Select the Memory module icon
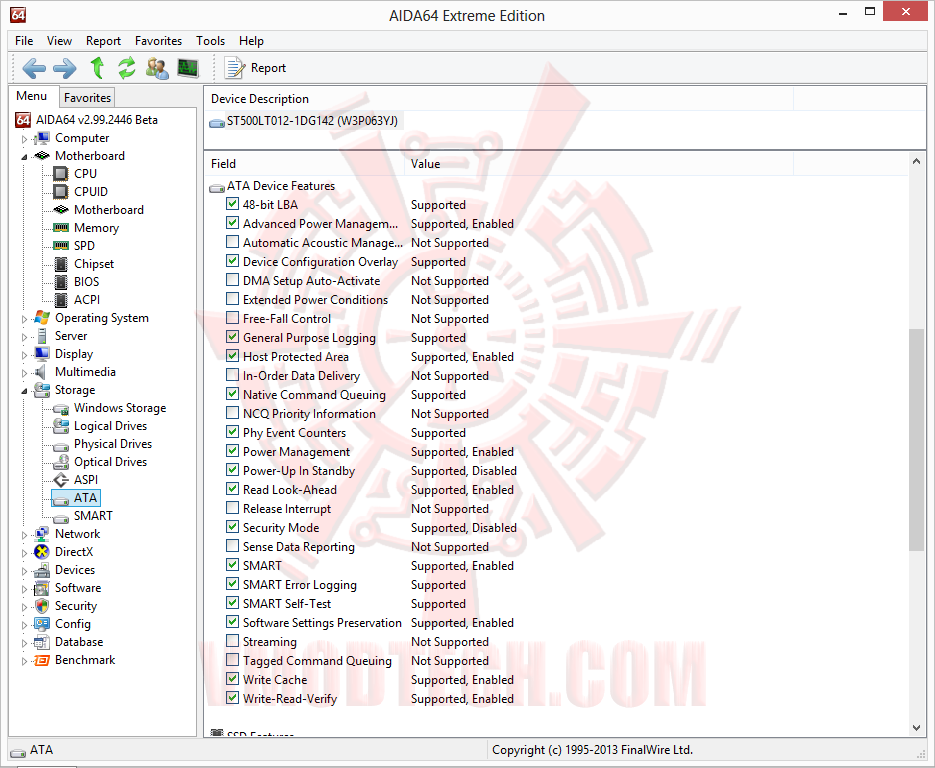Viewport: 935px width, 768px height. click(60, 227)
